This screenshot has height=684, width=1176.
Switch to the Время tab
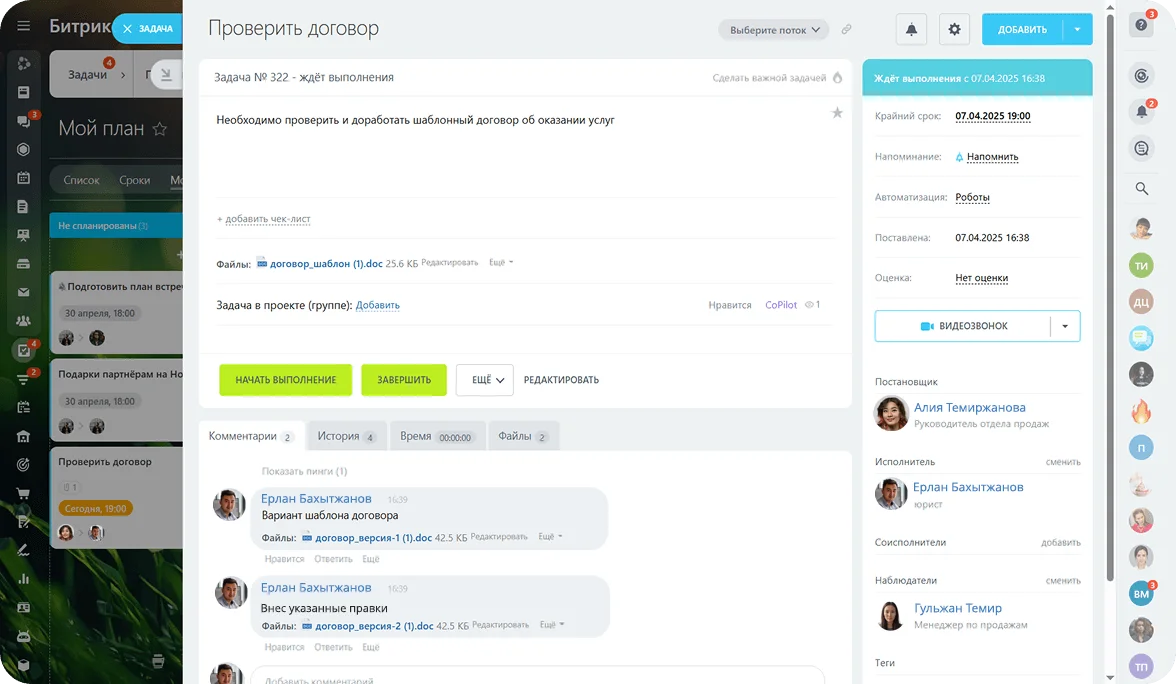tap(436, 436)
